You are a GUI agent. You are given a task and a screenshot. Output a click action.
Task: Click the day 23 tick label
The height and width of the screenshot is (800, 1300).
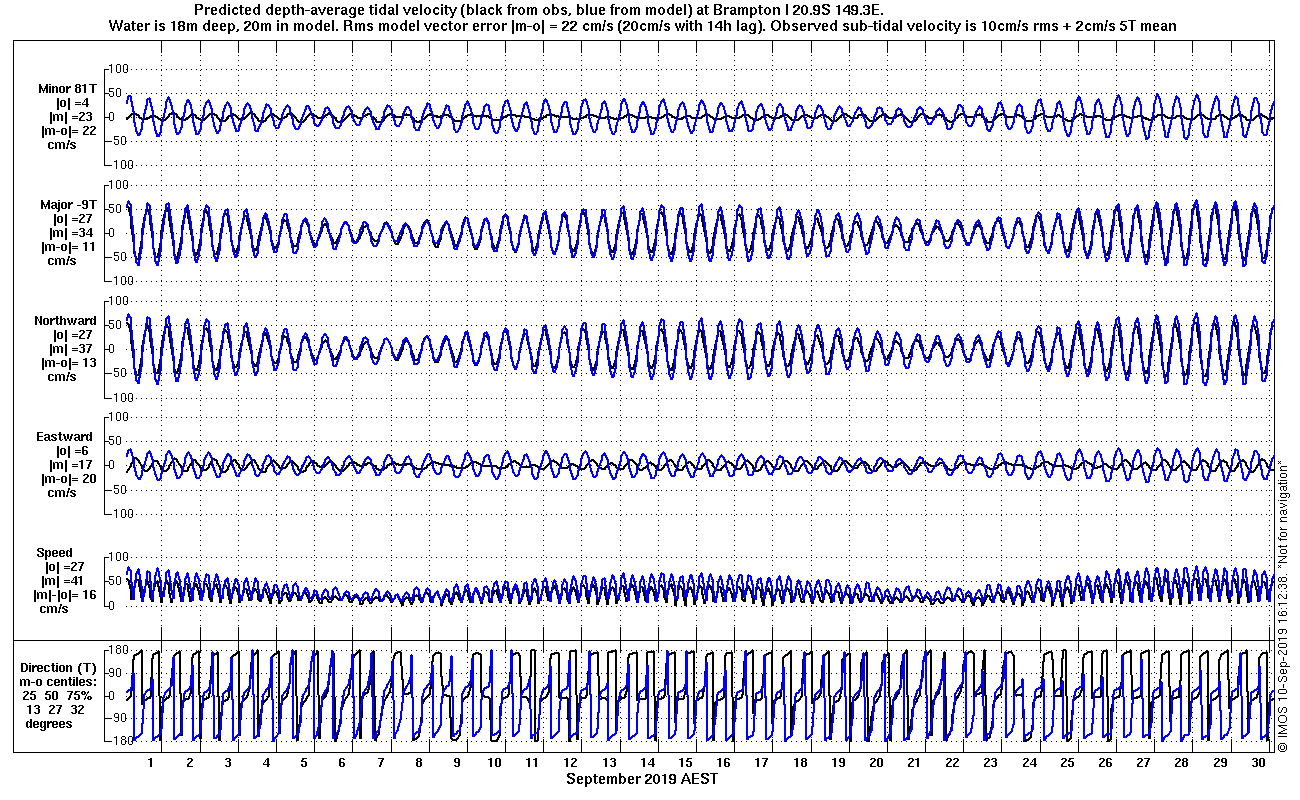coord(991,762)
